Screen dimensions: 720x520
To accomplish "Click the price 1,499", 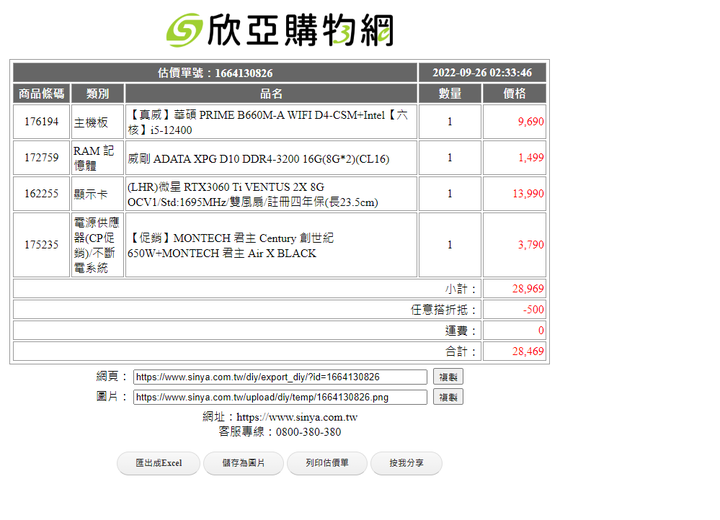I will [x=531, y=158].
